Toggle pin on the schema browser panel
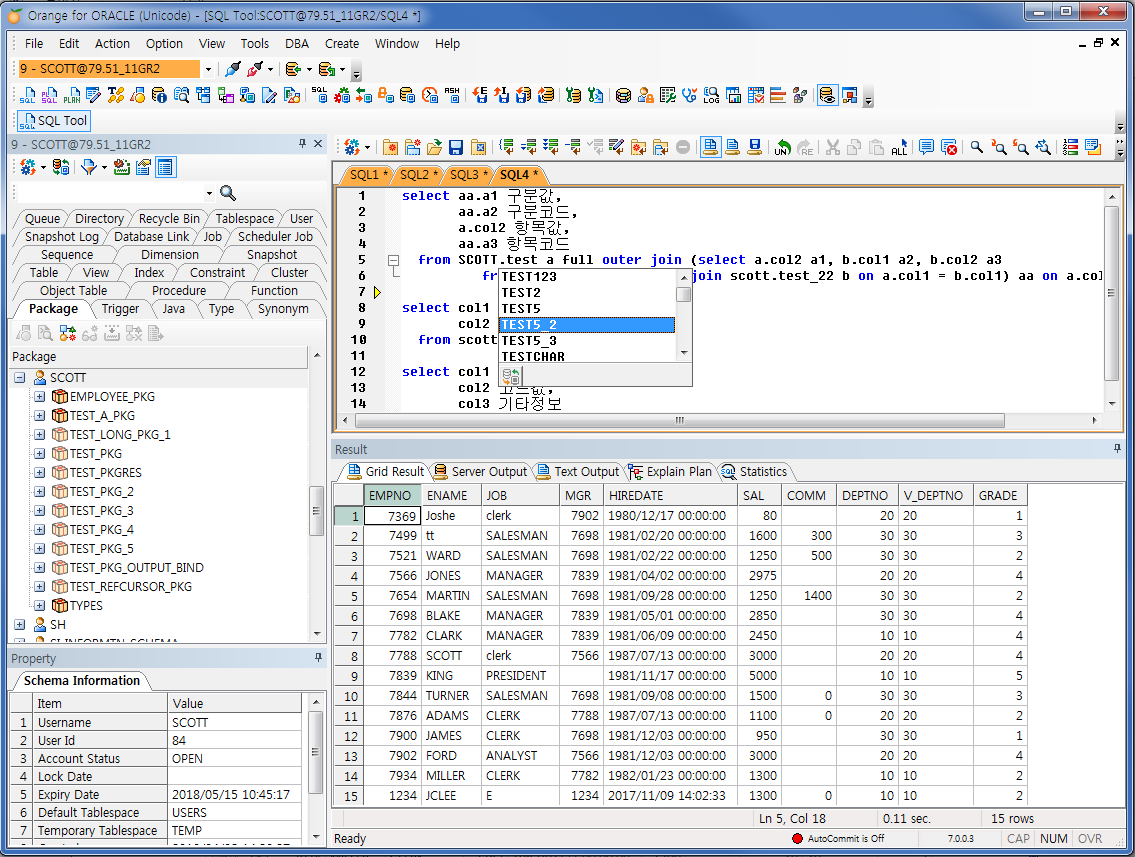 [x=303, y=144]
